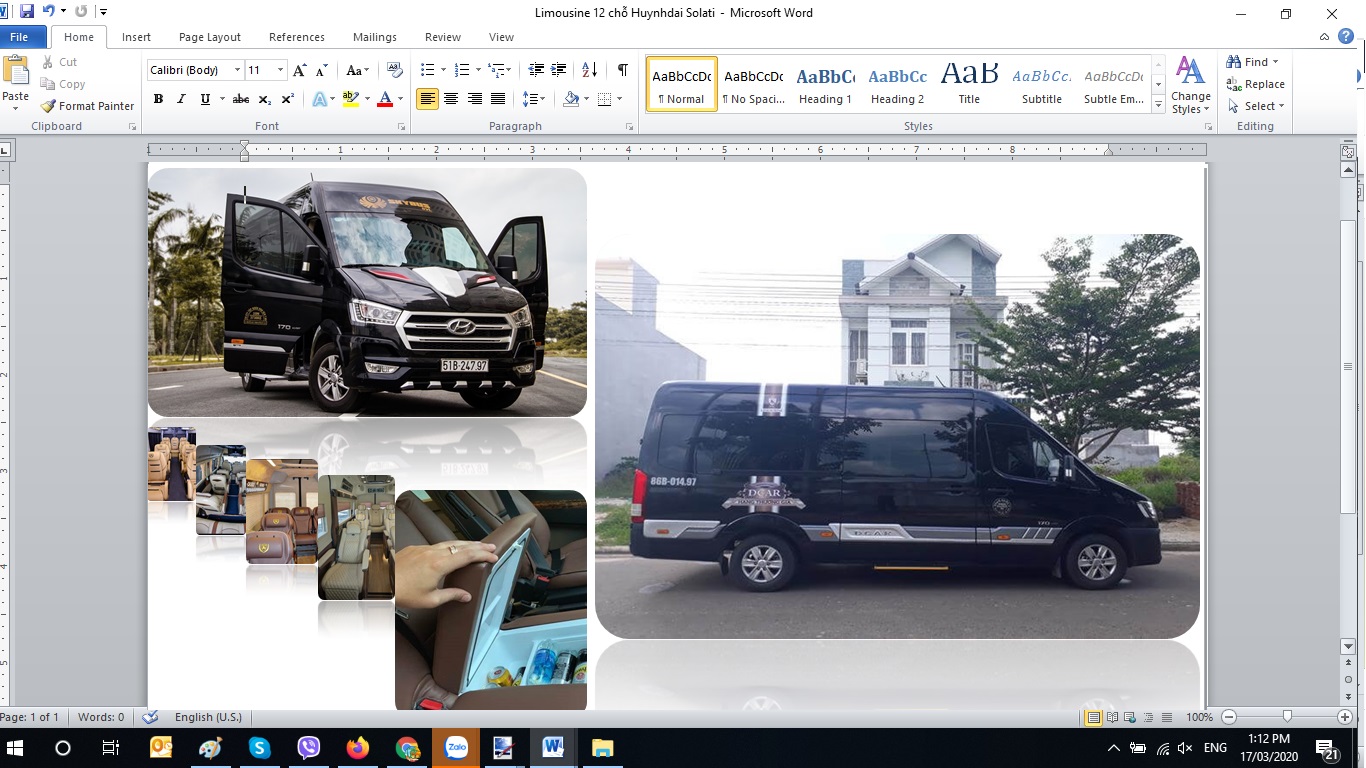Insert a bulleted list
1366x768 pixels.
427,70
